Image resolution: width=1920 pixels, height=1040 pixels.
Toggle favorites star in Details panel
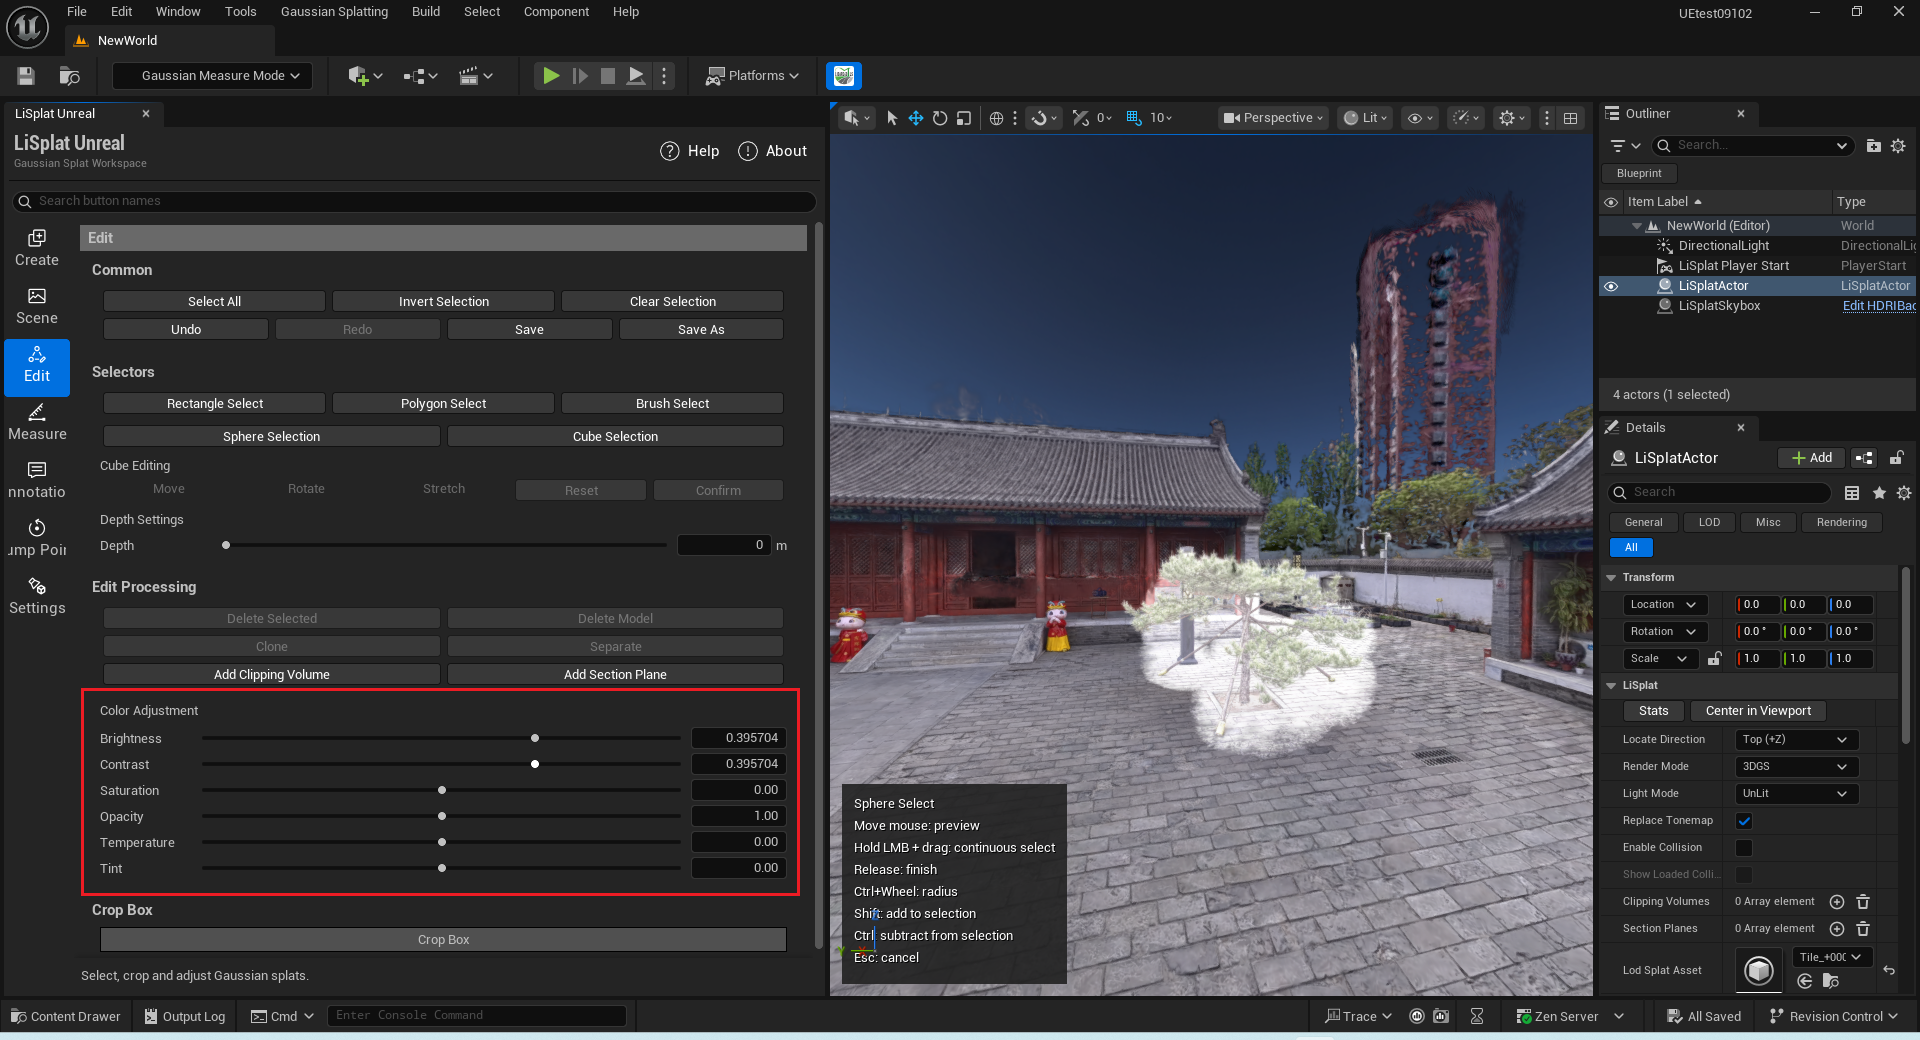[x=1879, y=493]
